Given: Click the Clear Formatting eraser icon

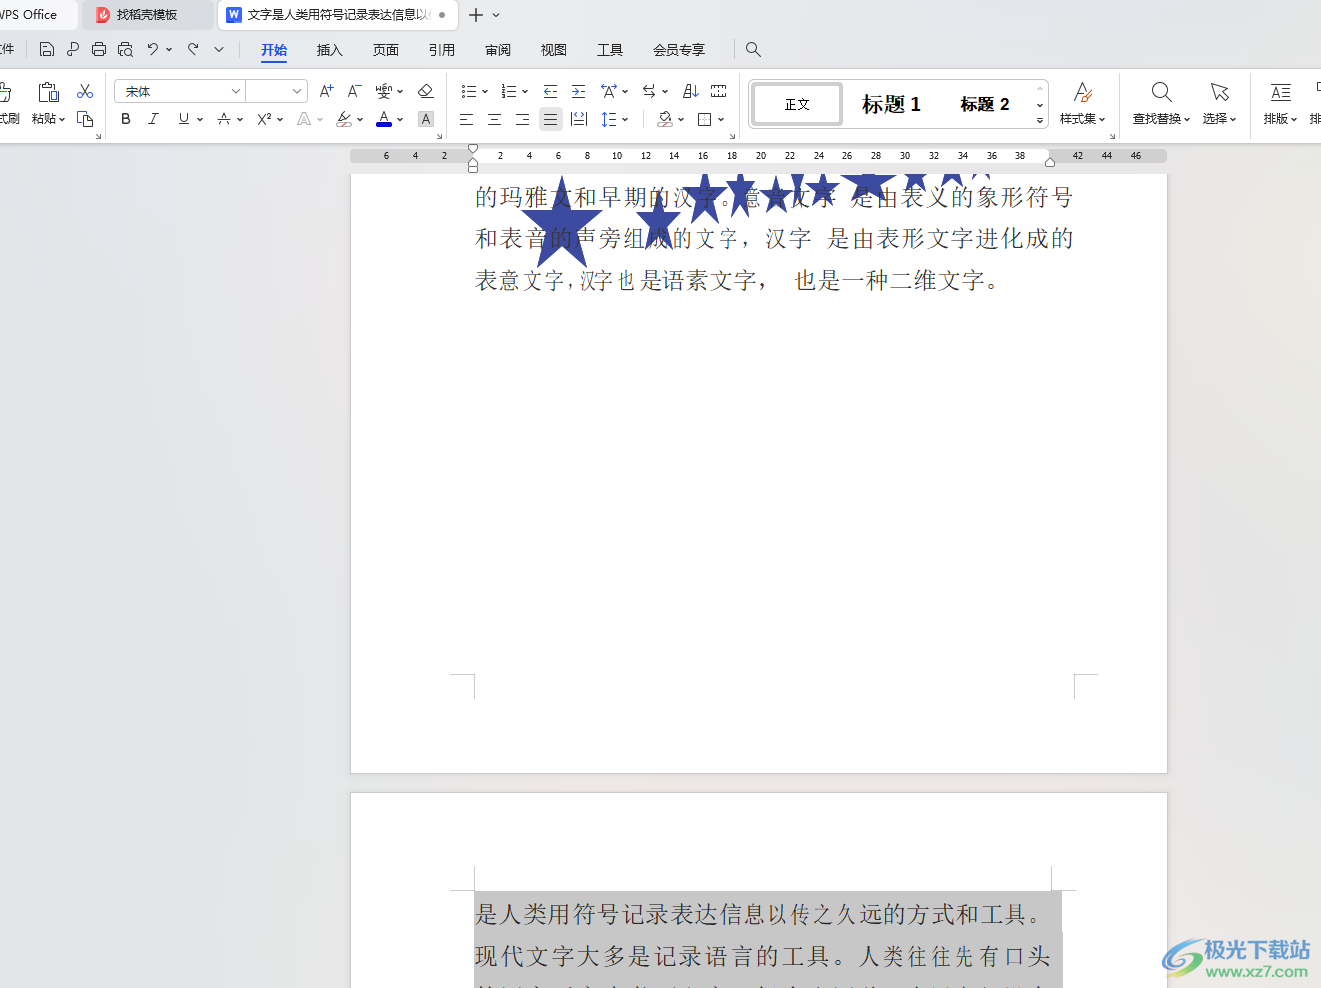Looking at the screenshot, I should click(425, 91).
